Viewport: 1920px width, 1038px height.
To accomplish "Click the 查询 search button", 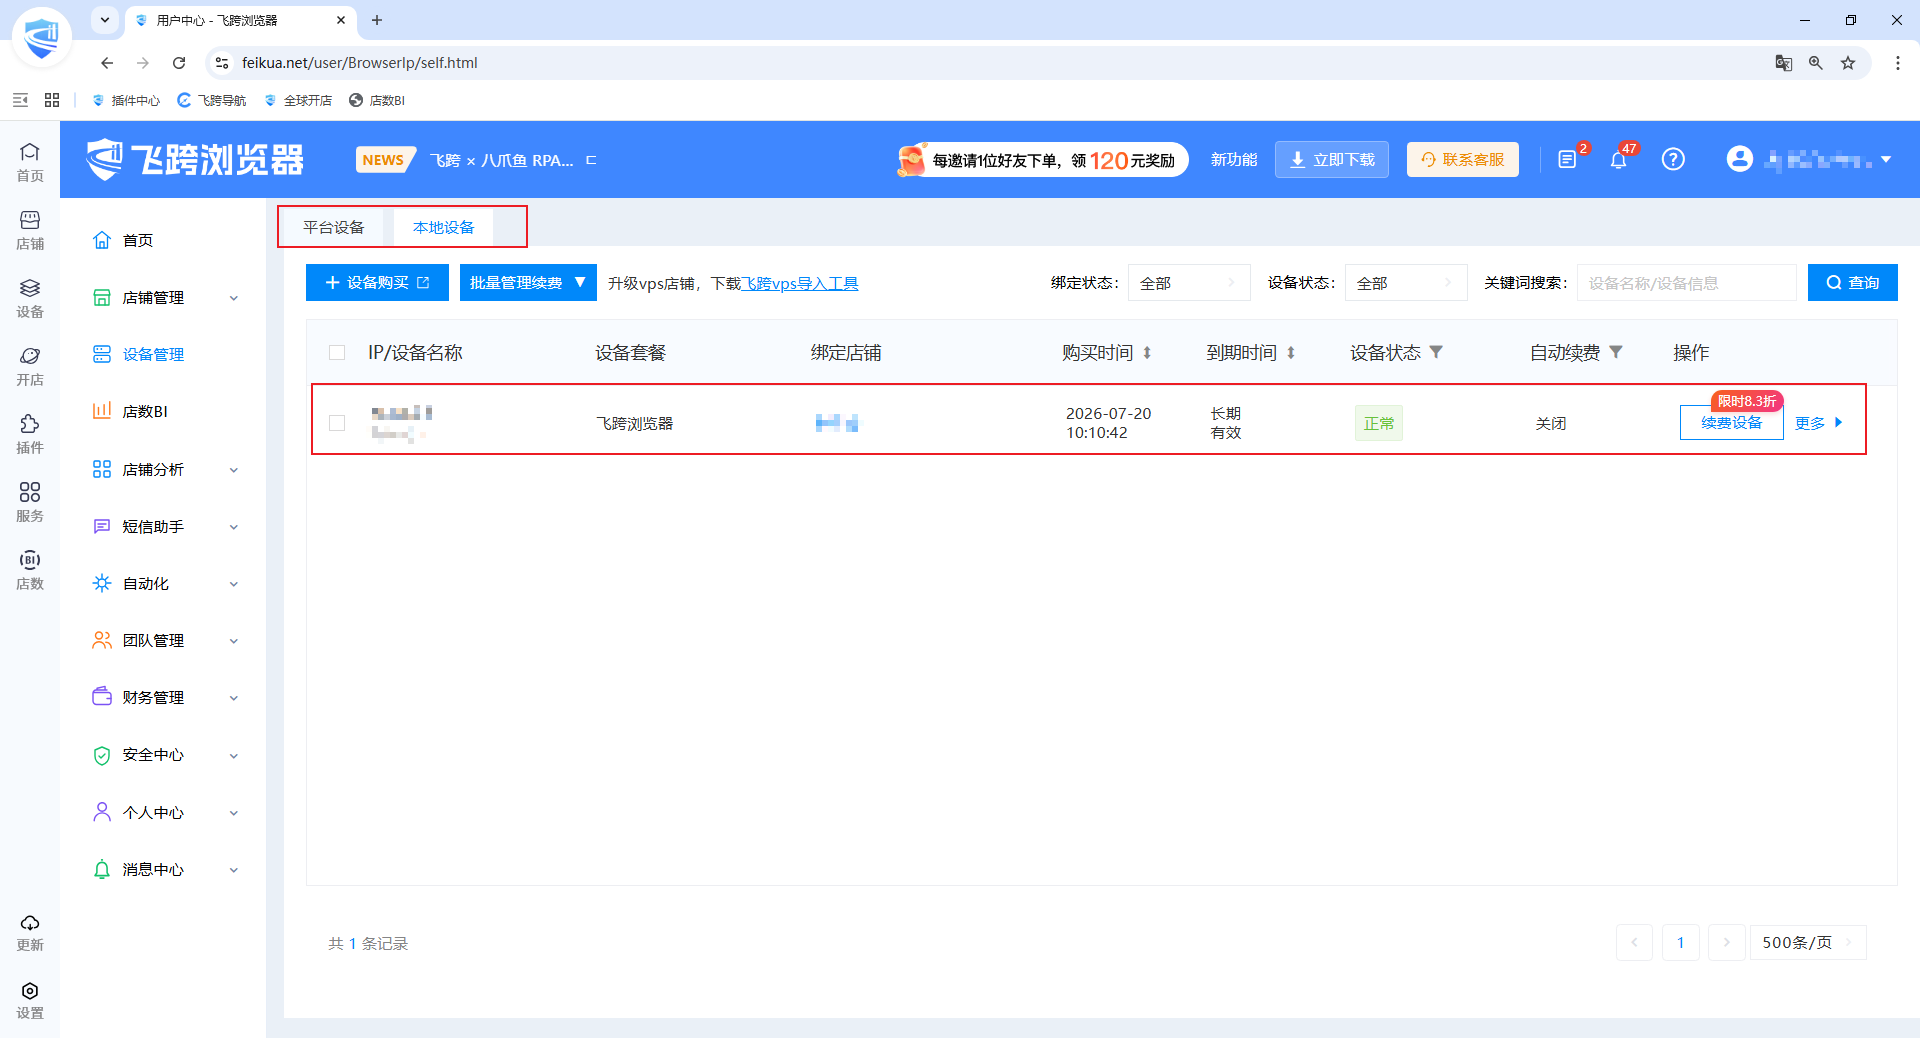I will (x=1853, y=283).
